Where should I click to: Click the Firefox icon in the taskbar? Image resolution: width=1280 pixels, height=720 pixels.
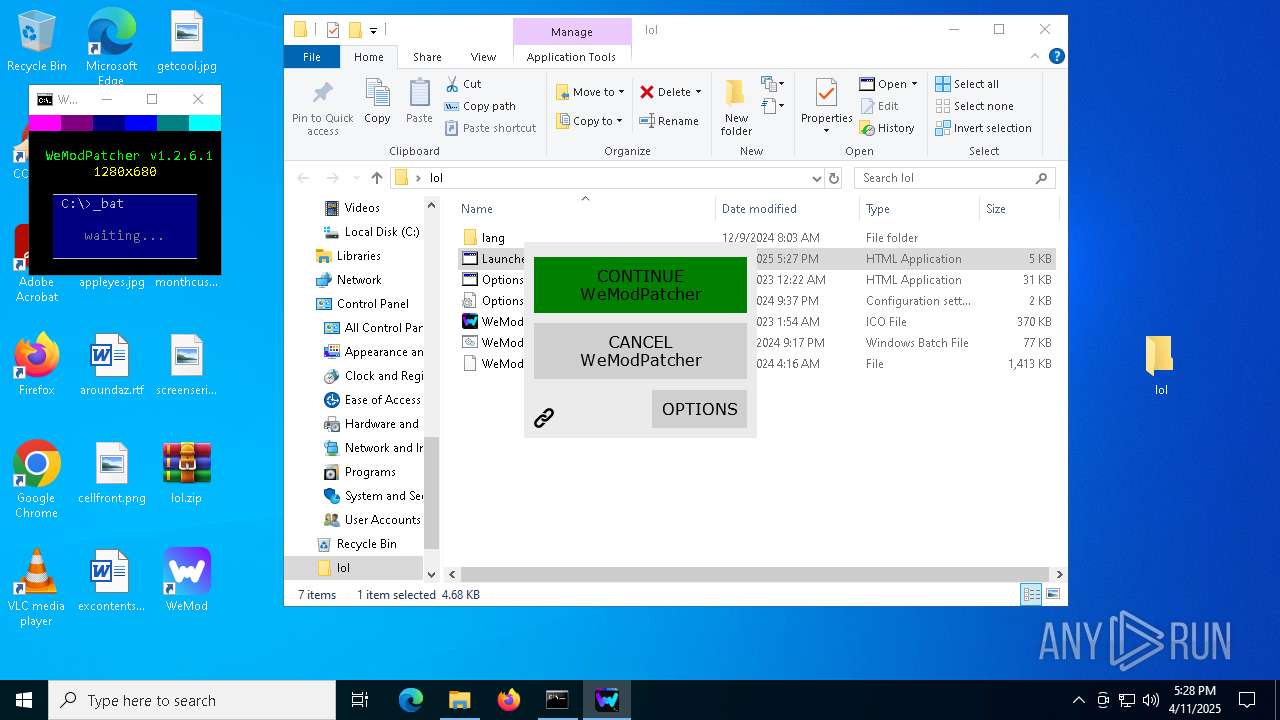[509, 700]
